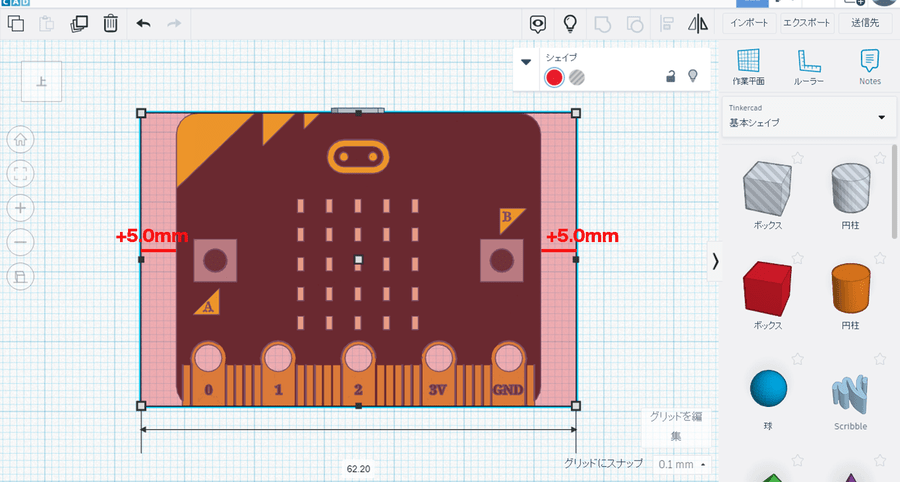Click the right +5.0mm annotation text
900x482 pixels.
[x=582, y=236]
